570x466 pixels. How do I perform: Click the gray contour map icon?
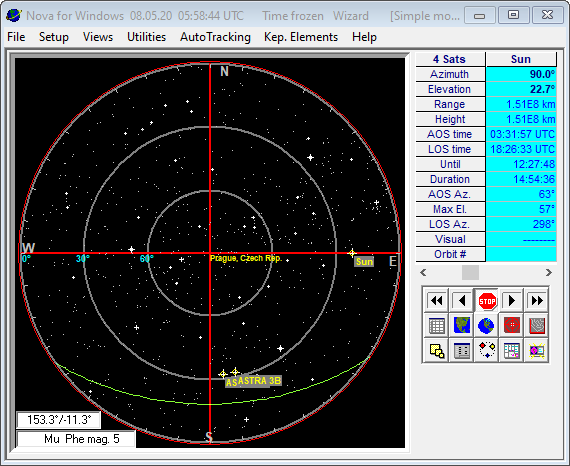coord(537,326)
